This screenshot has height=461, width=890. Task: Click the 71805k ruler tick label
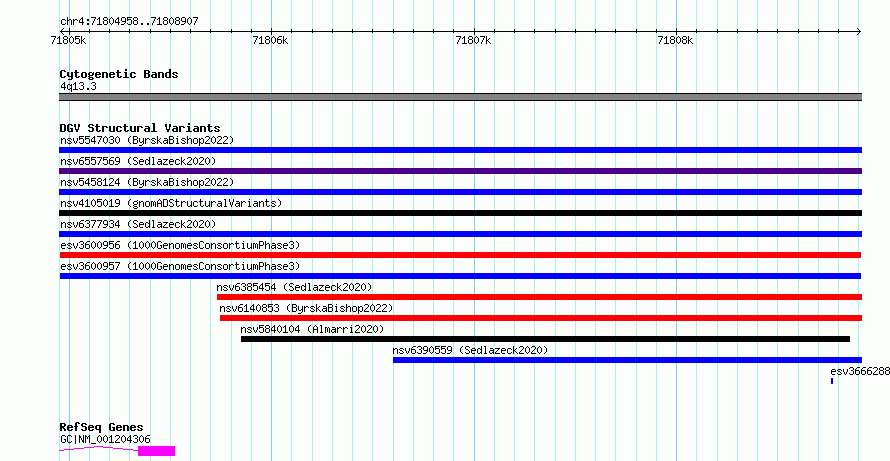69,40
